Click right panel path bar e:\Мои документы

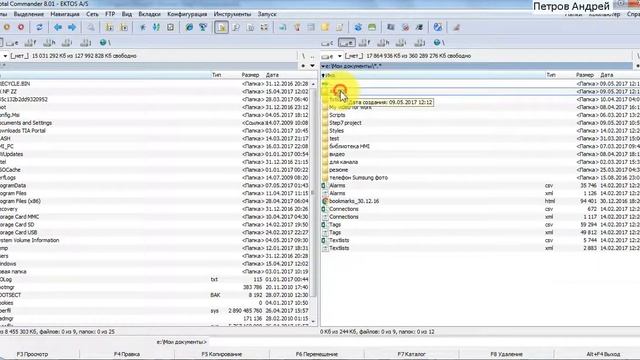(x=476, y=66)
